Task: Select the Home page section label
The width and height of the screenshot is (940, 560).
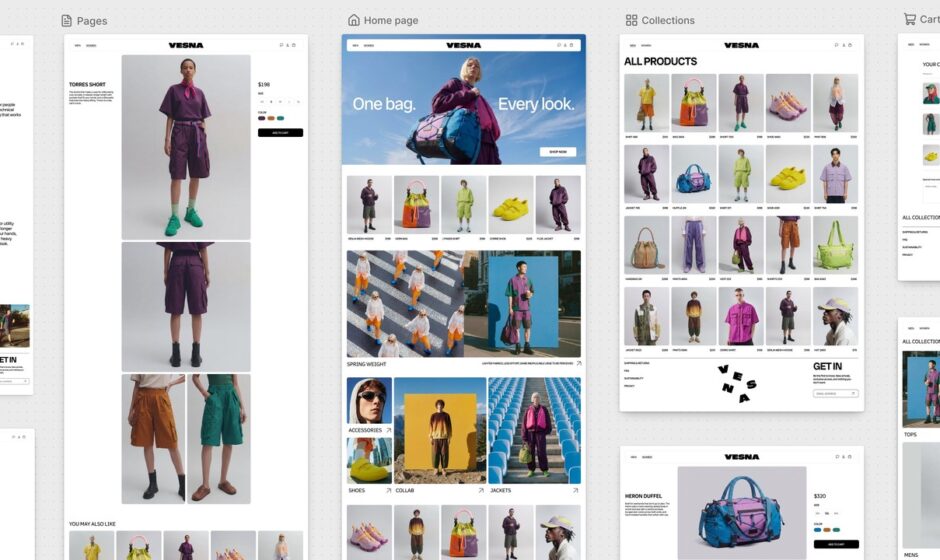Action: click(391, 20)
